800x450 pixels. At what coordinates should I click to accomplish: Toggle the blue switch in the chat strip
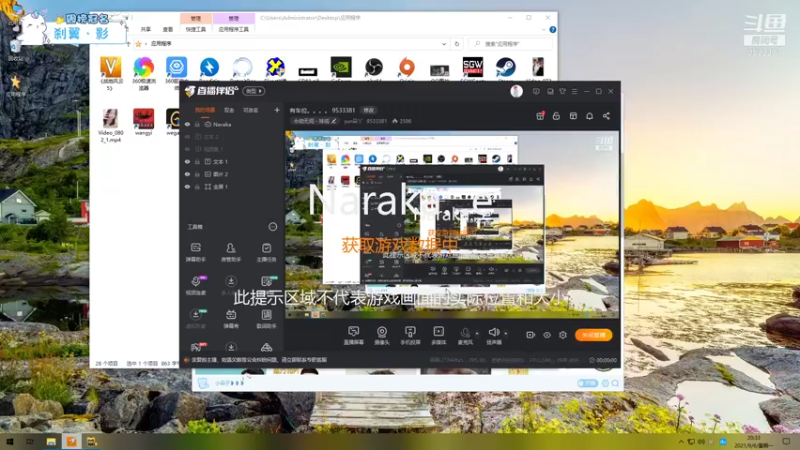(587, 383)
